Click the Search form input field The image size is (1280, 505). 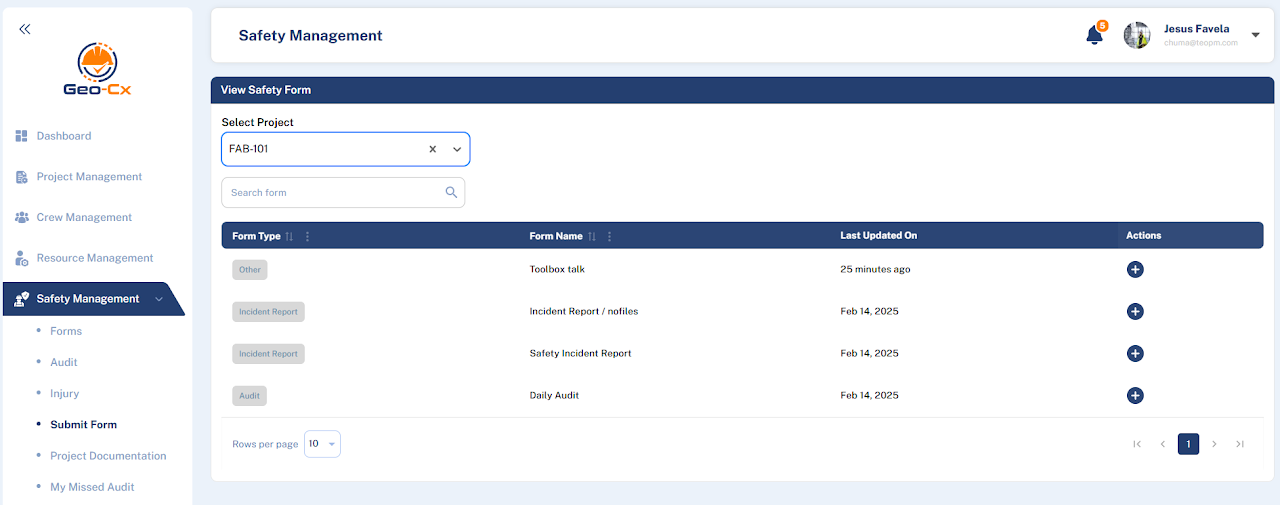click(332, 193)
